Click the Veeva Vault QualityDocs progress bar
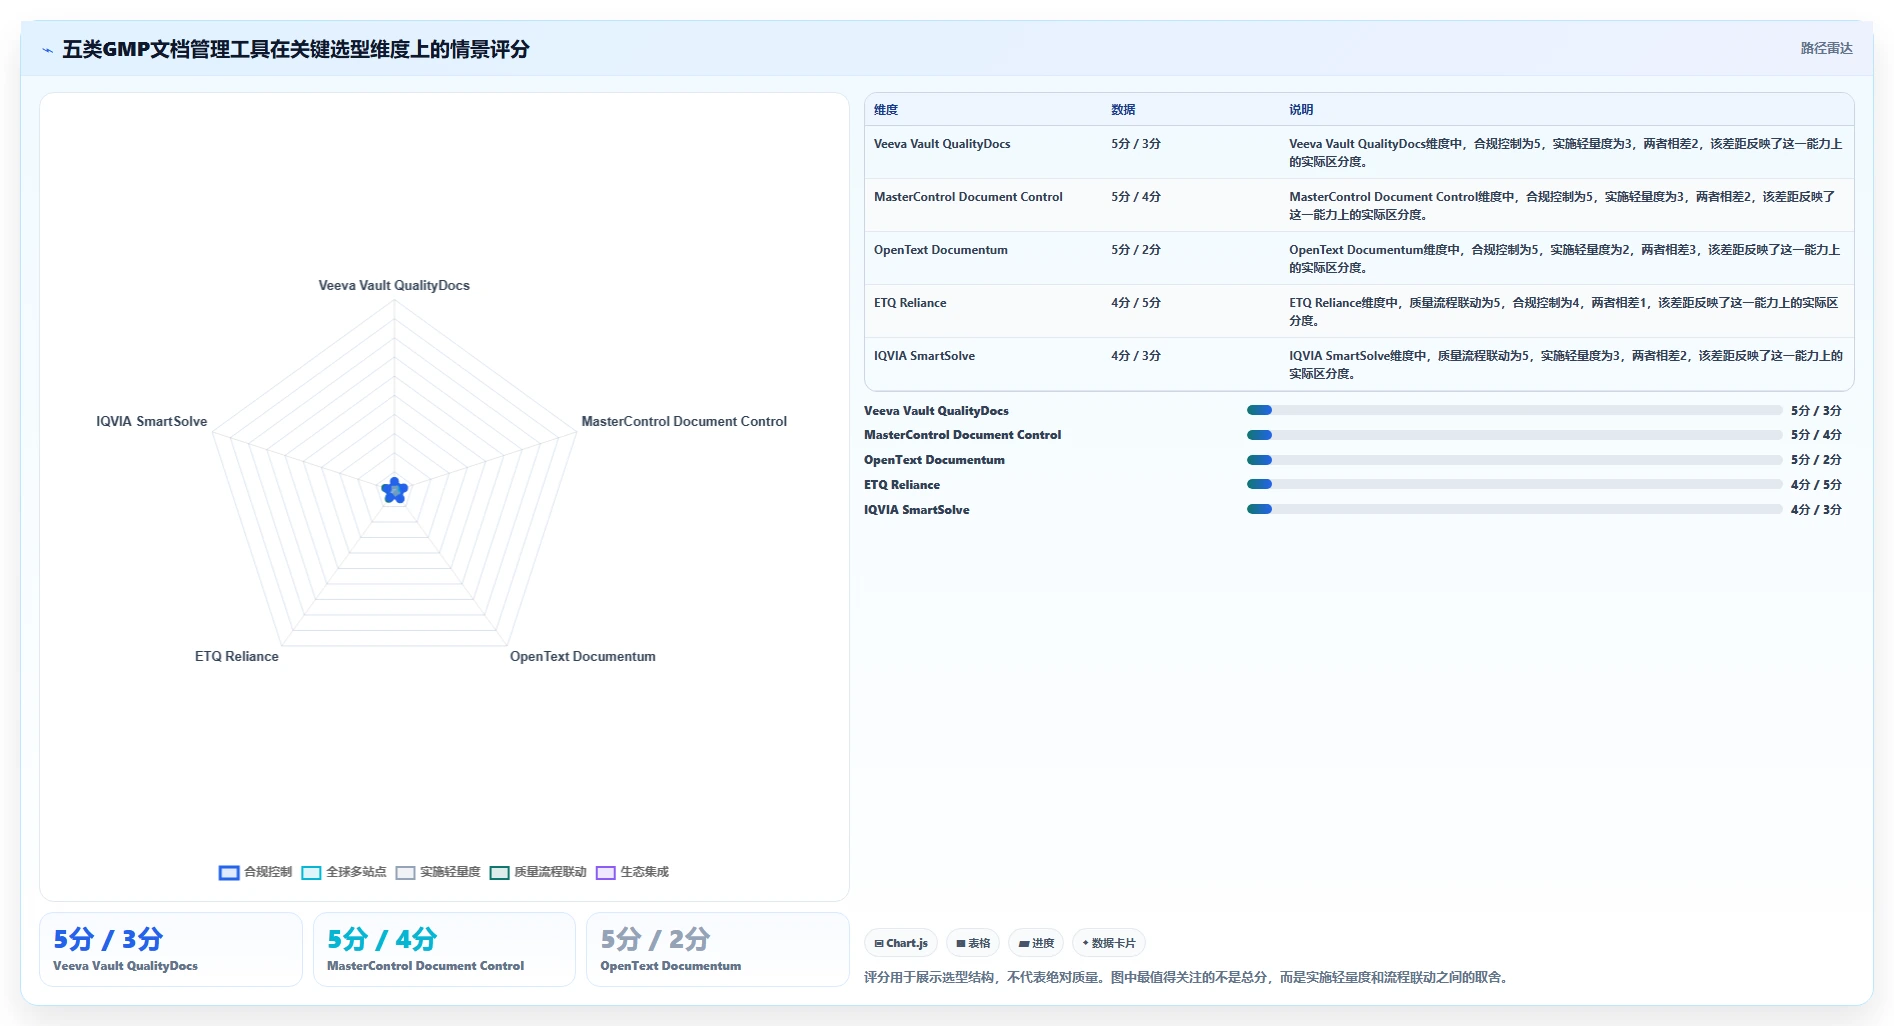 click(1514, 410)
